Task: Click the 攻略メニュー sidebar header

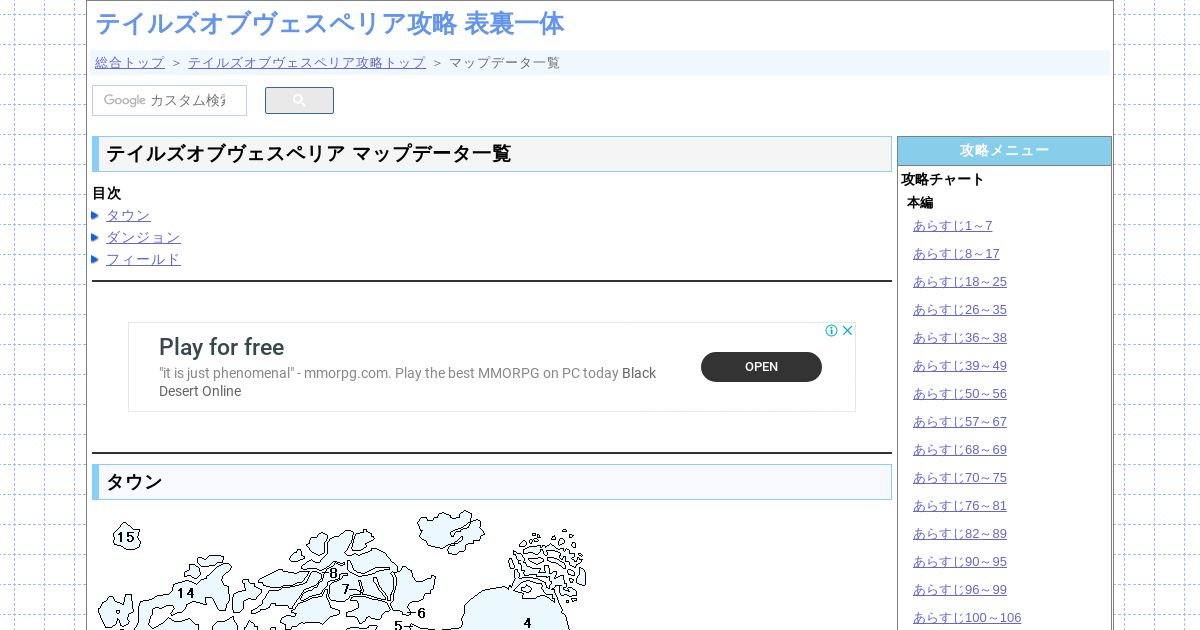Action: click(1004, 151)
